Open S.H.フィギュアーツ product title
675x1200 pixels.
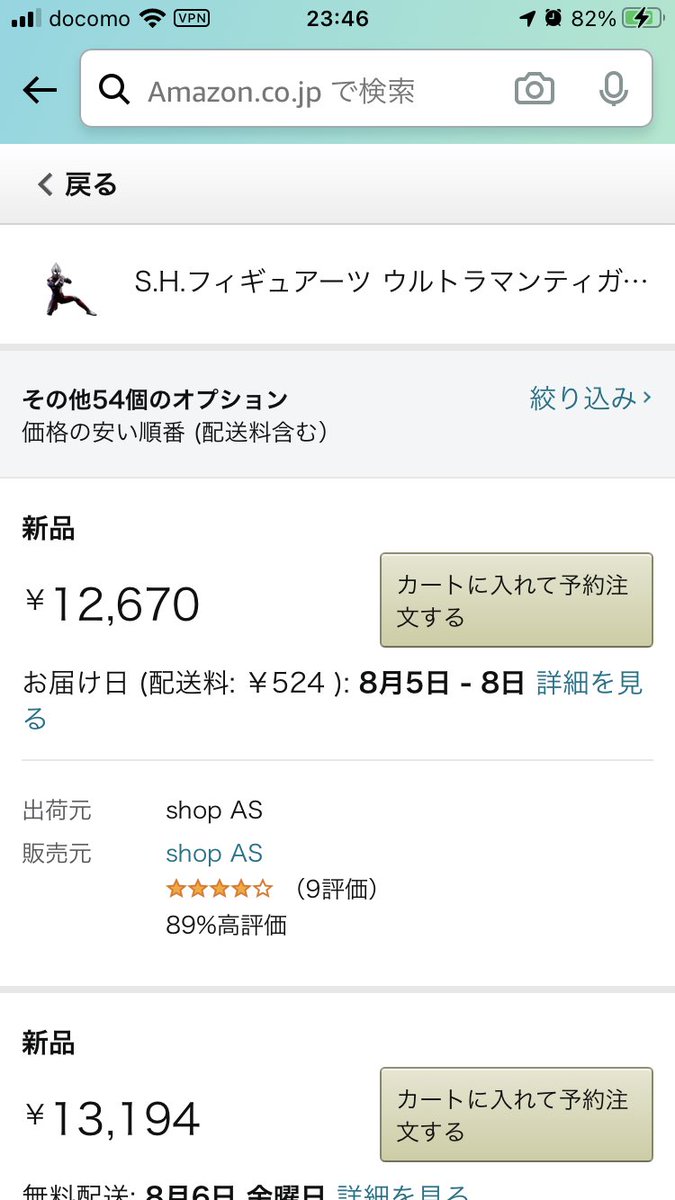pyautogui.click(x=391, y=283)
